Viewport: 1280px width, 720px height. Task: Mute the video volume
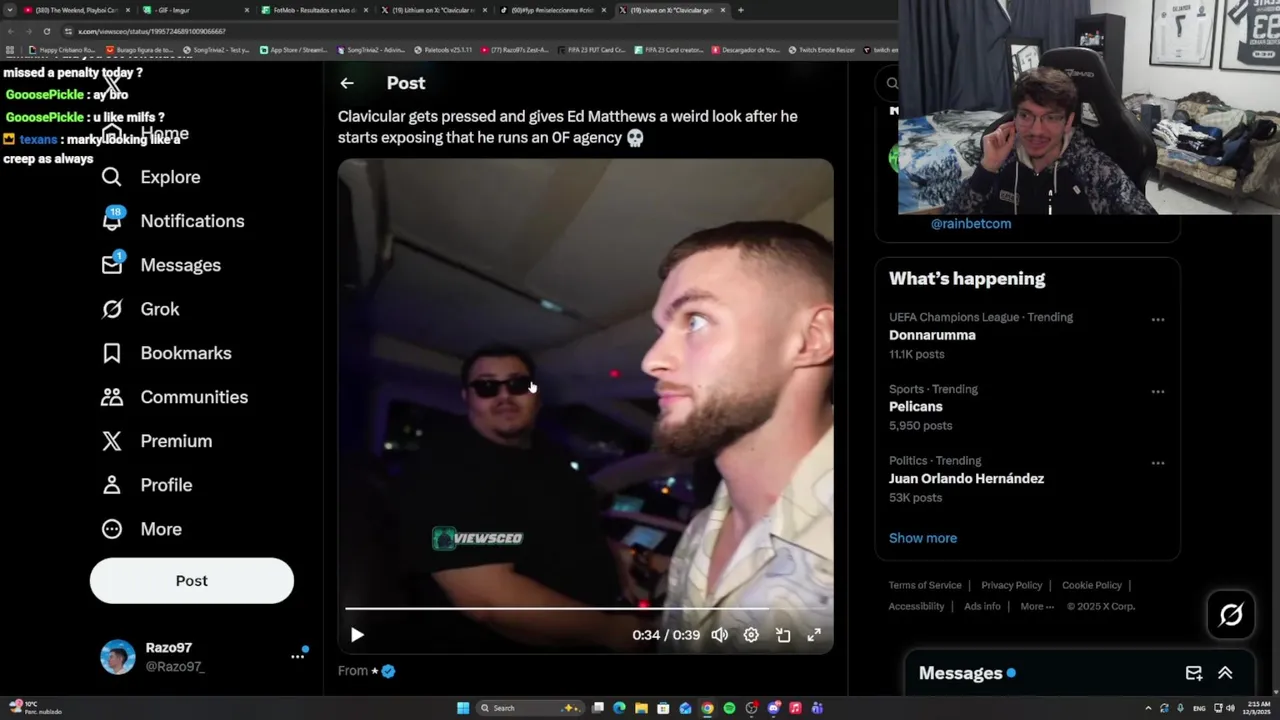(720, 635)
